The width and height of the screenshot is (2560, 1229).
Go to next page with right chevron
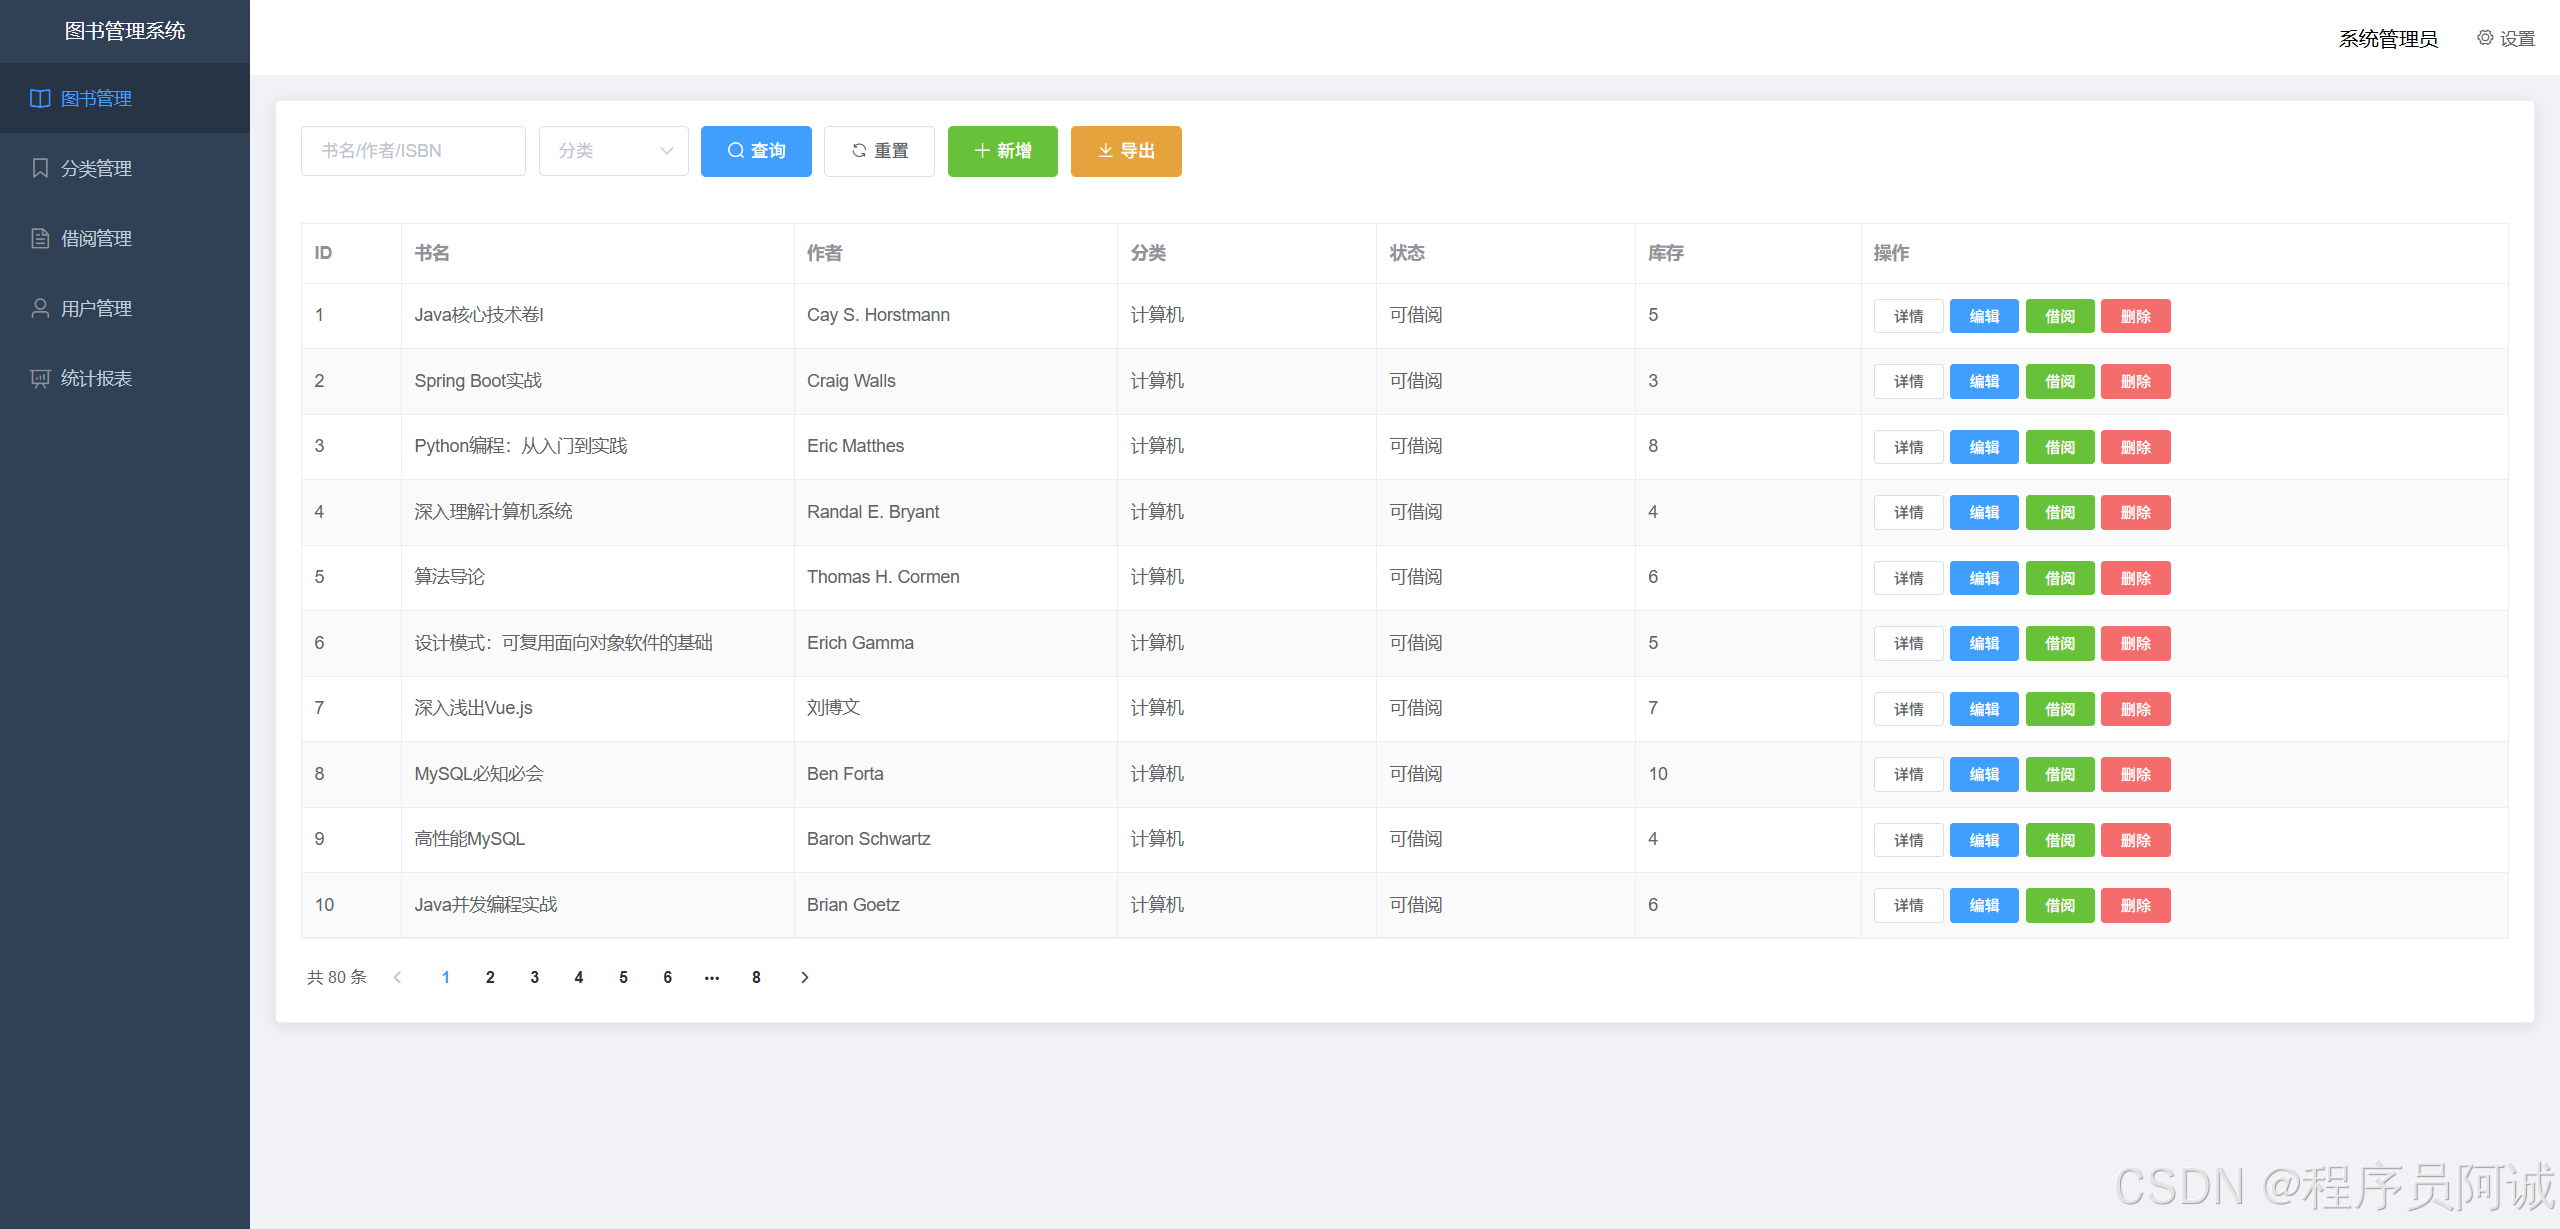click(804, 977)
